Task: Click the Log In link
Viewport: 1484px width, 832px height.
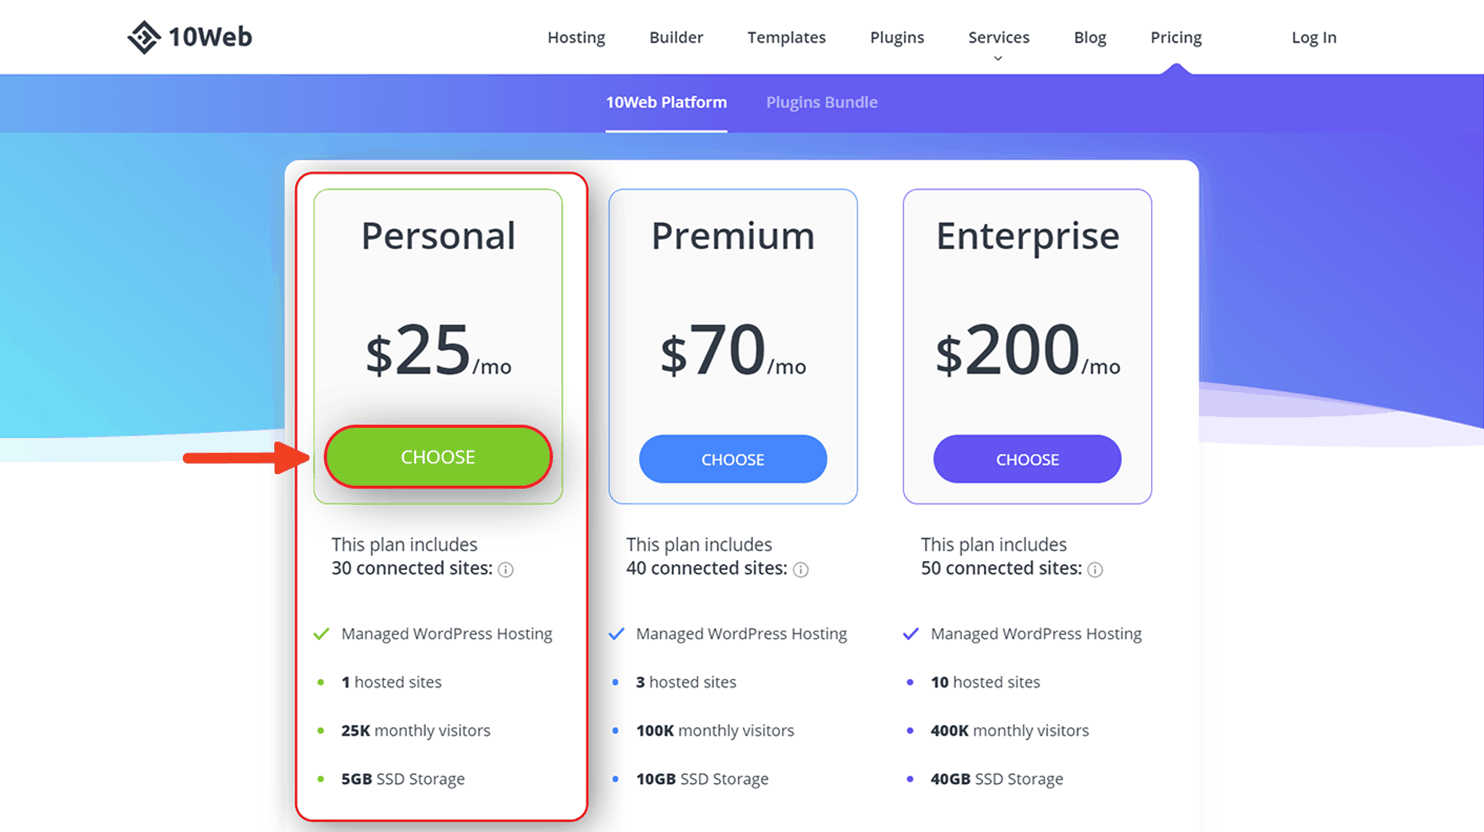Action: point(1314,37)
